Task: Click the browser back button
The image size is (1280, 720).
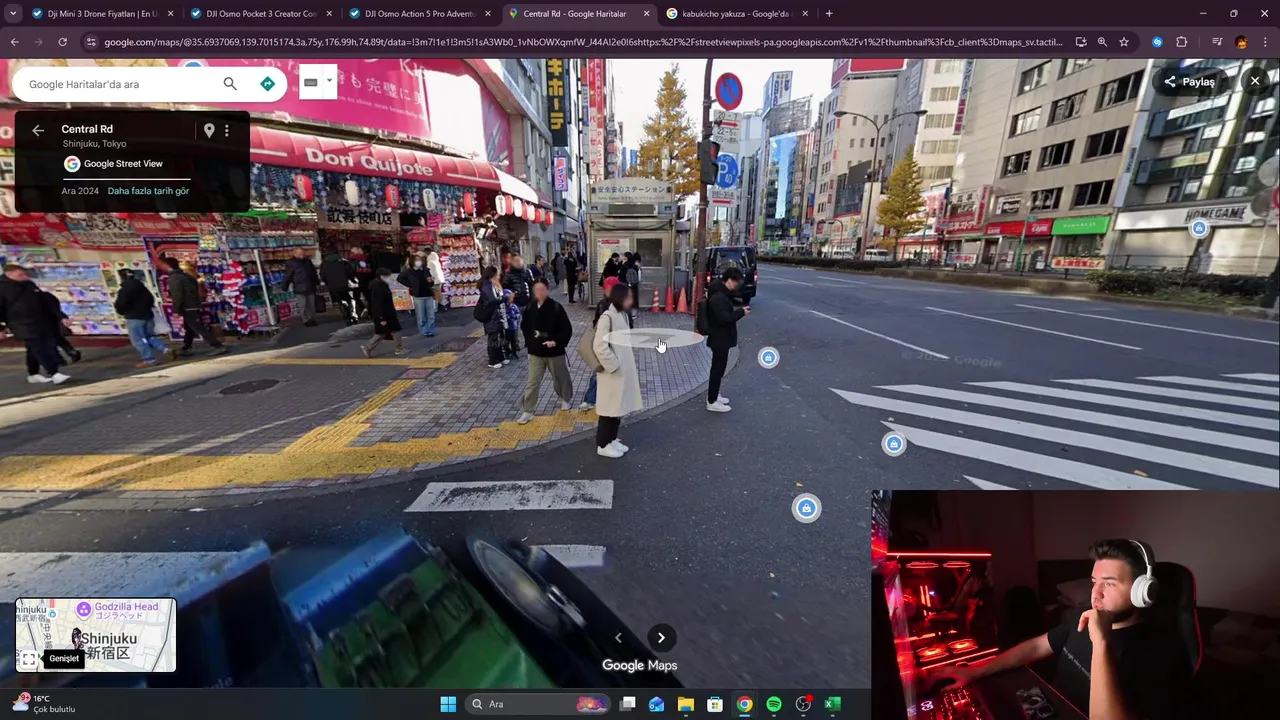Action: [14, 42]
